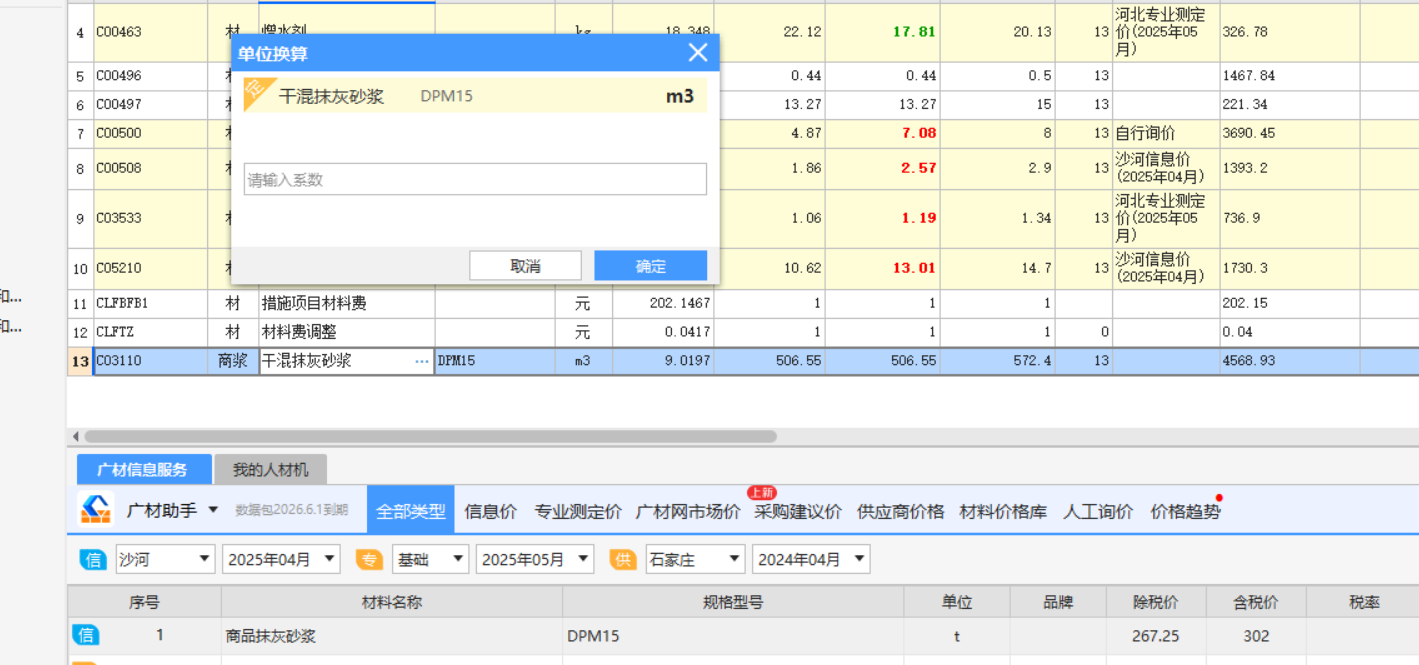Select code cell C03533
This screenshot has width=1419, height=665.
[x=150, y=218]
